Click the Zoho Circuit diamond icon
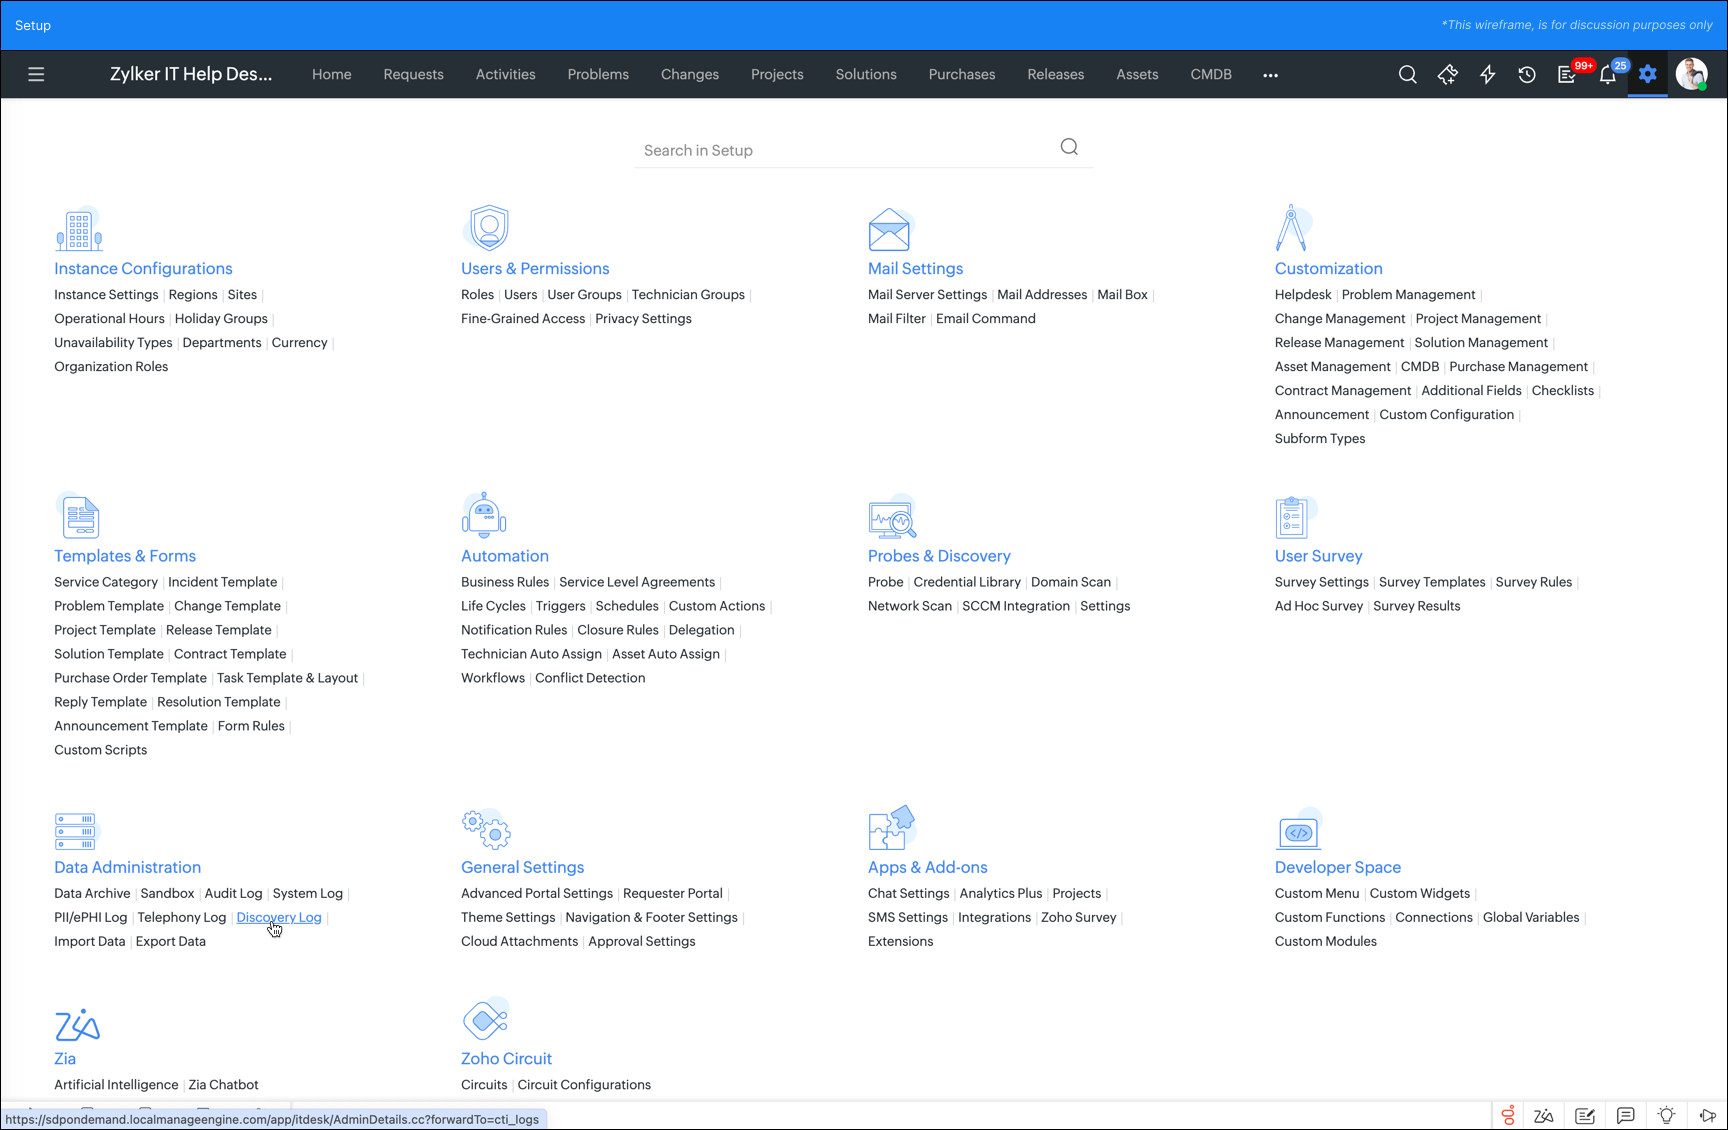Screen dimensions: 1728x1130 click(486, 1019)
